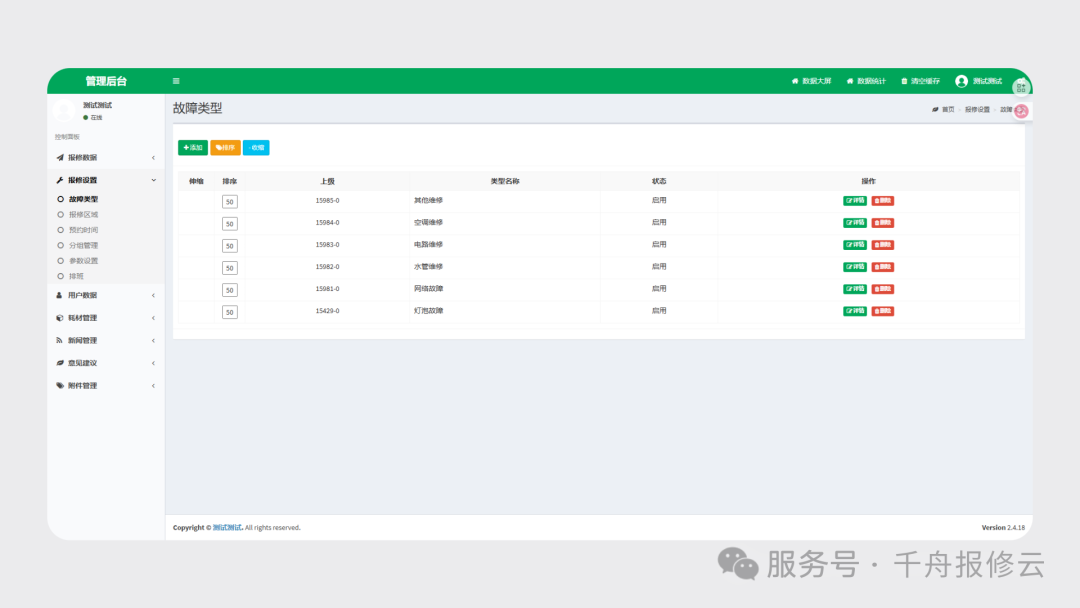Click the wrench icon beside 报修设置
This screenshot has height=608, width=1080.
click(60, 180)
